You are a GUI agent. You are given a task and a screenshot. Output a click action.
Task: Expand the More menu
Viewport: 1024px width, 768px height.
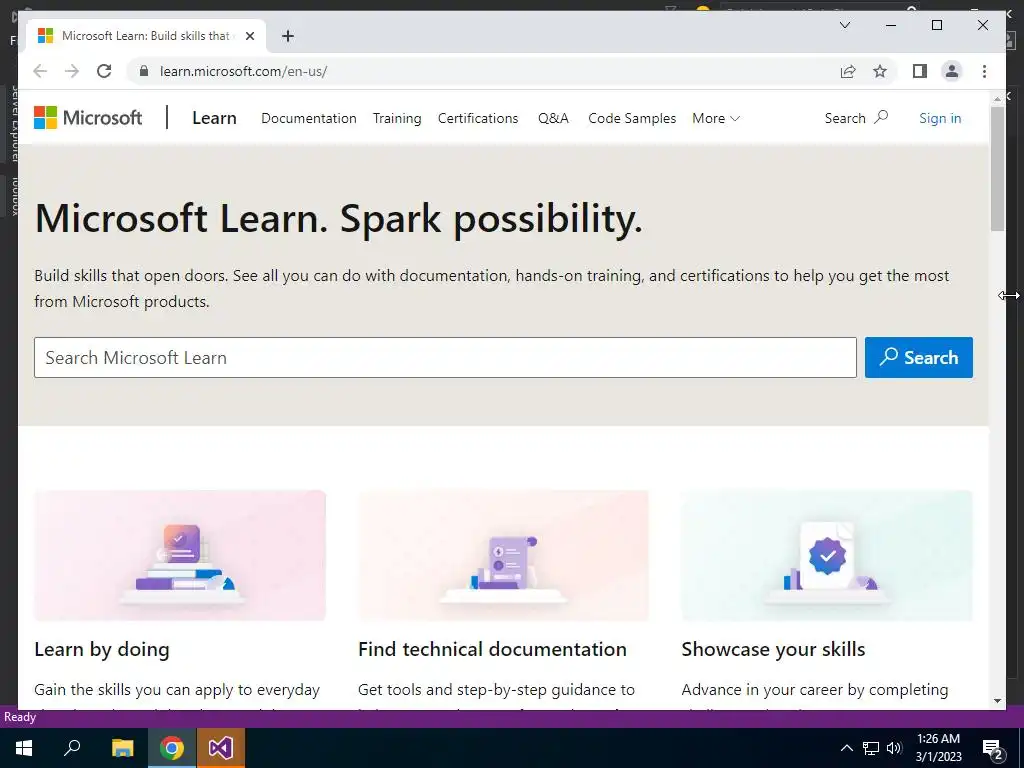click(x=716, y=118)
